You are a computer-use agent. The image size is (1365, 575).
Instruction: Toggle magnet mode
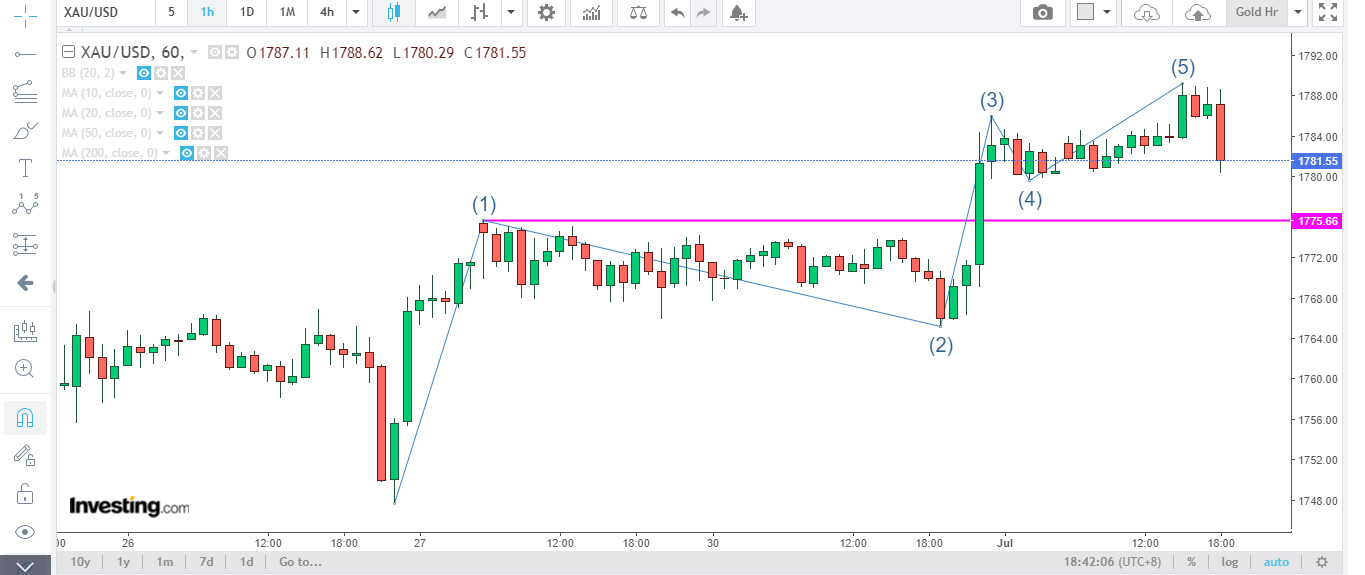tap(25, 417)
